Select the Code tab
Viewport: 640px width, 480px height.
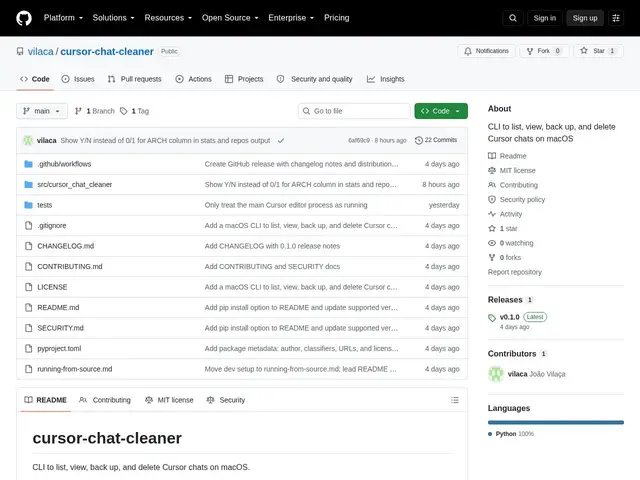coord(35,79)
